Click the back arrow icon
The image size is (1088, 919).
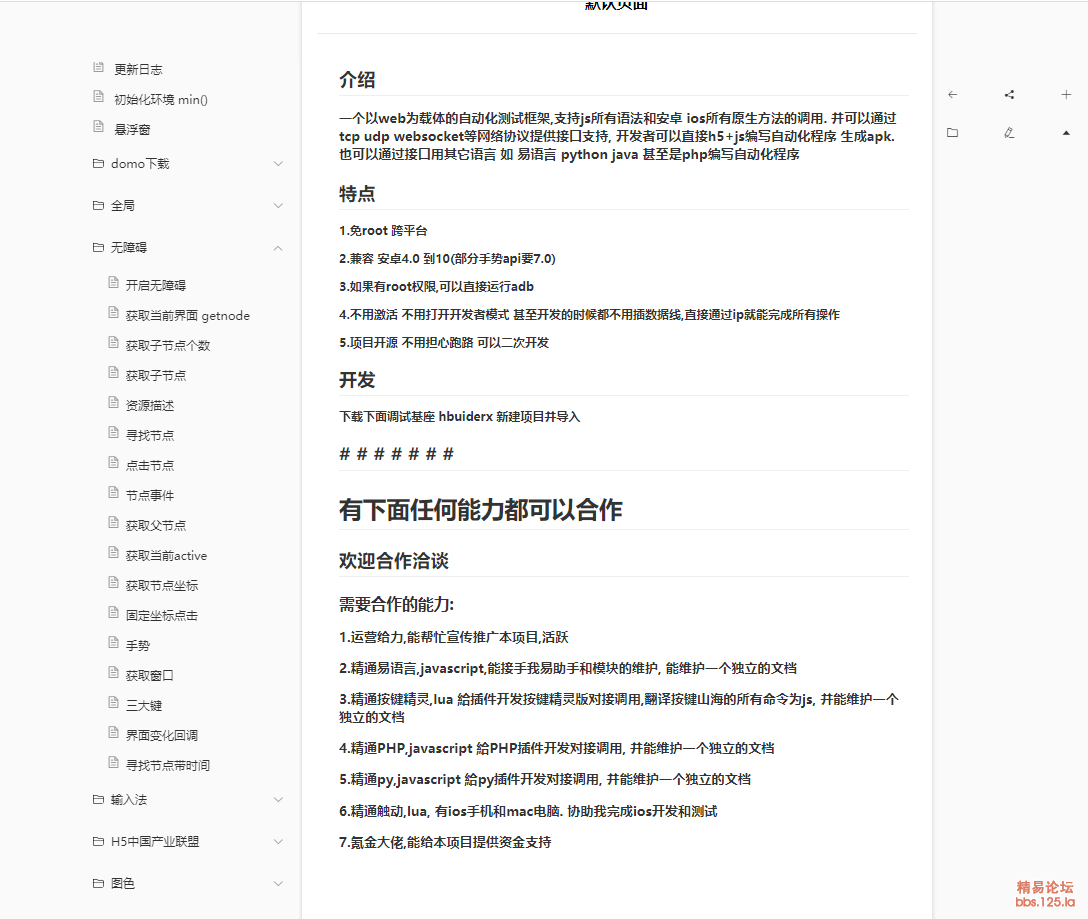(x=953, y=94)
